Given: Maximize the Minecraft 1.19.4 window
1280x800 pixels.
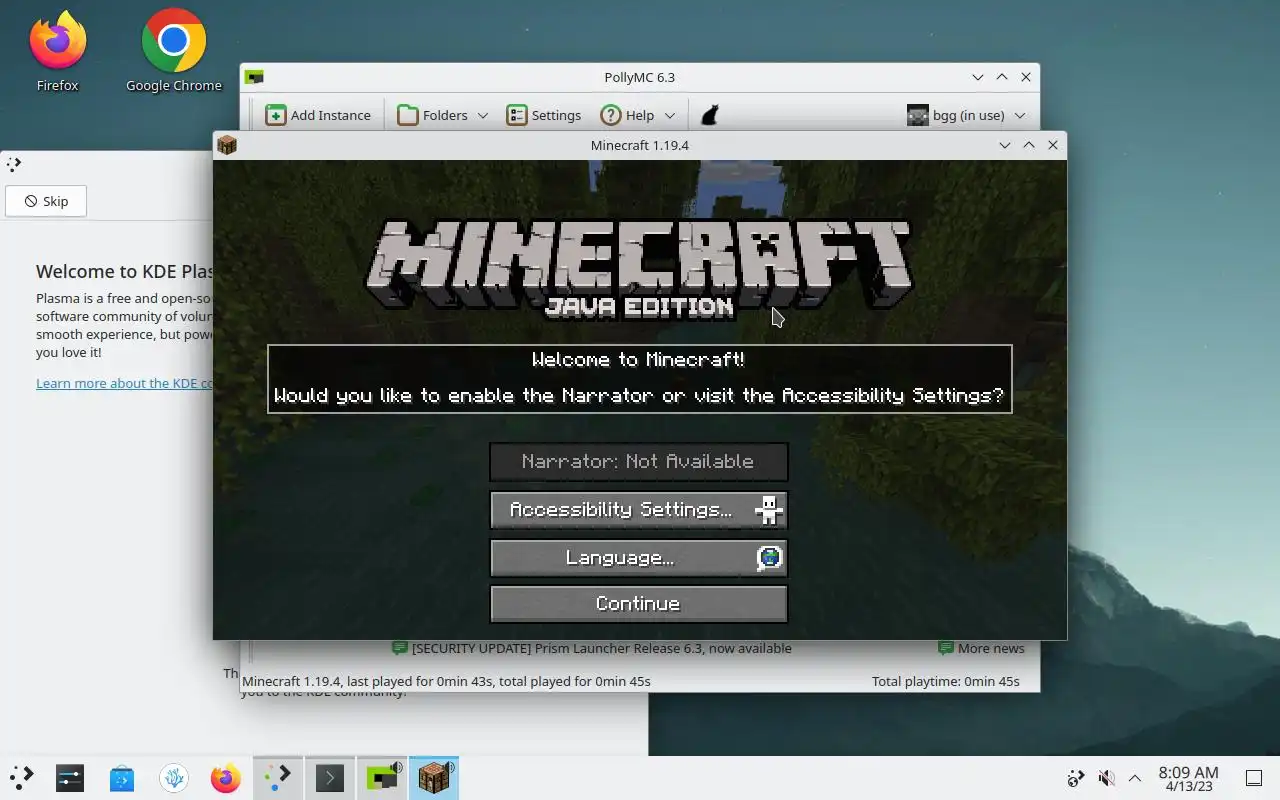Looking at the screenshot, I should click(x=1029, y=145).
